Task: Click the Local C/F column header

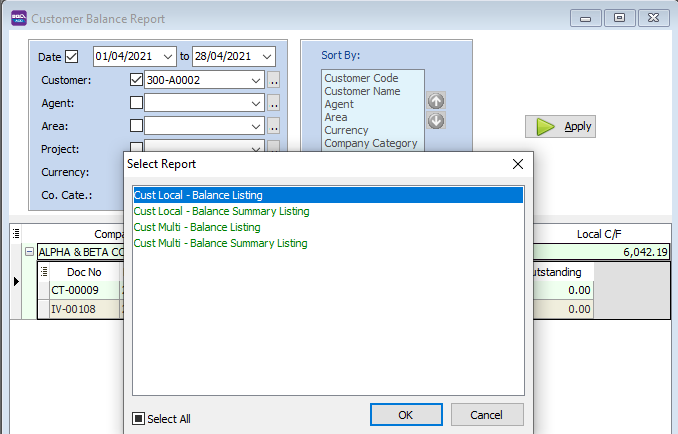Action: point(599,234)
